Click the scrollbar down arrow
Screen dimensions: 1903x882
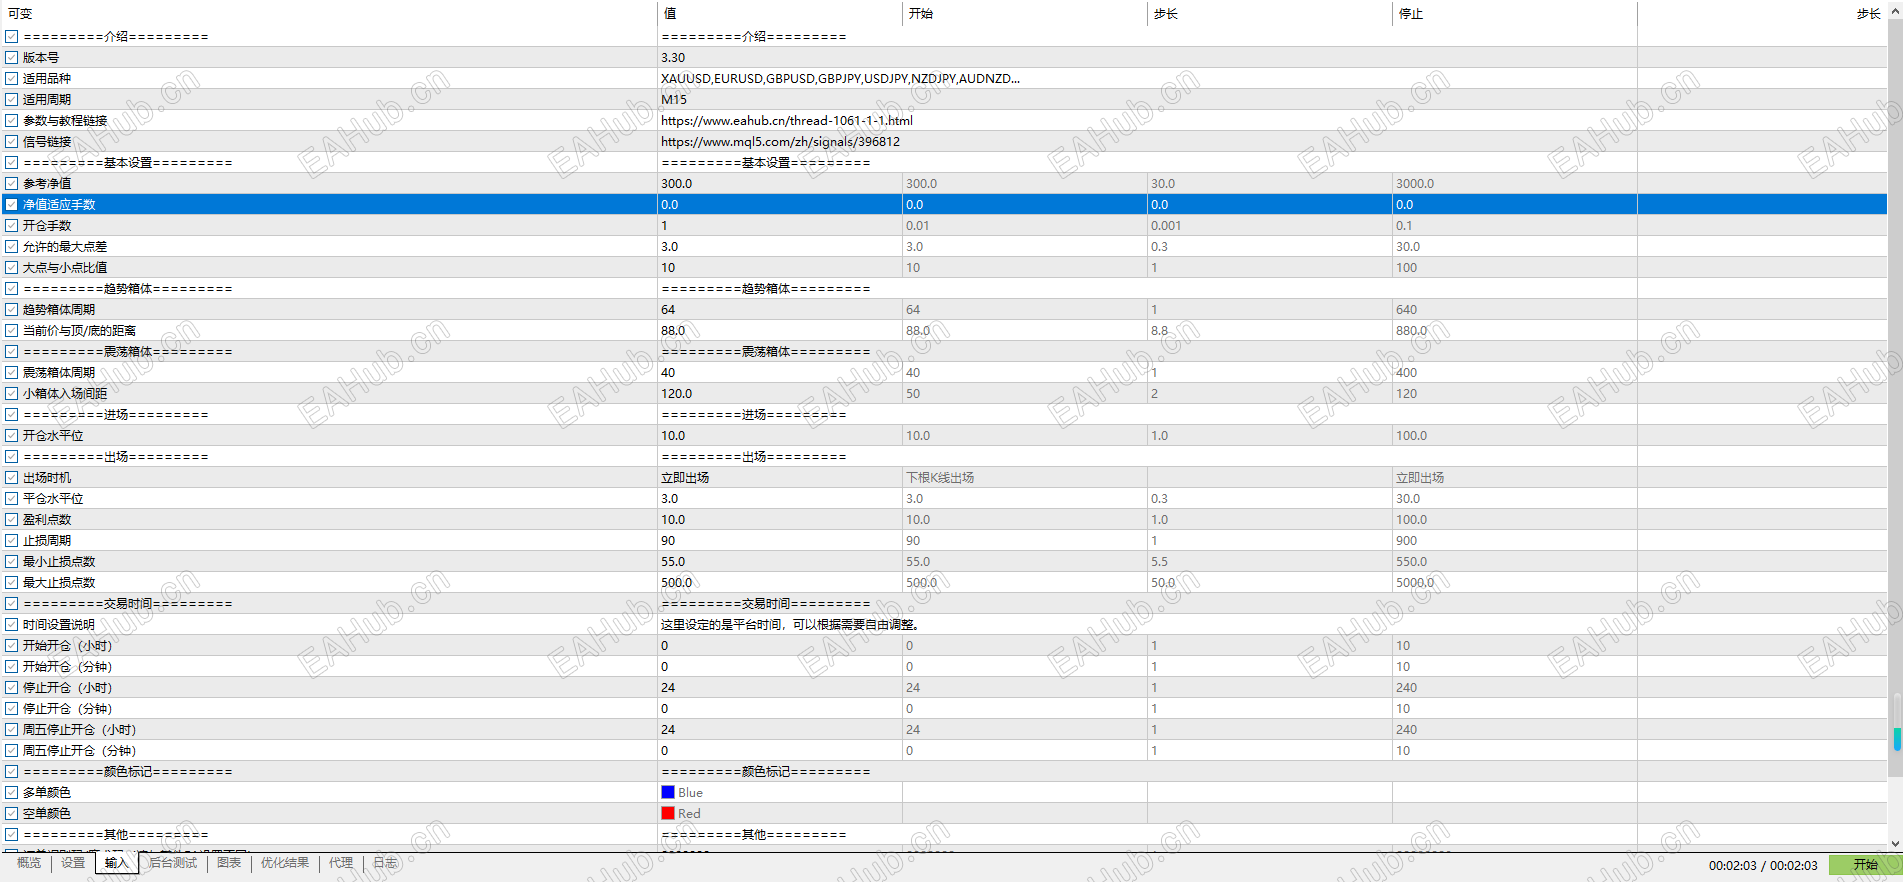pos(1896,844)
